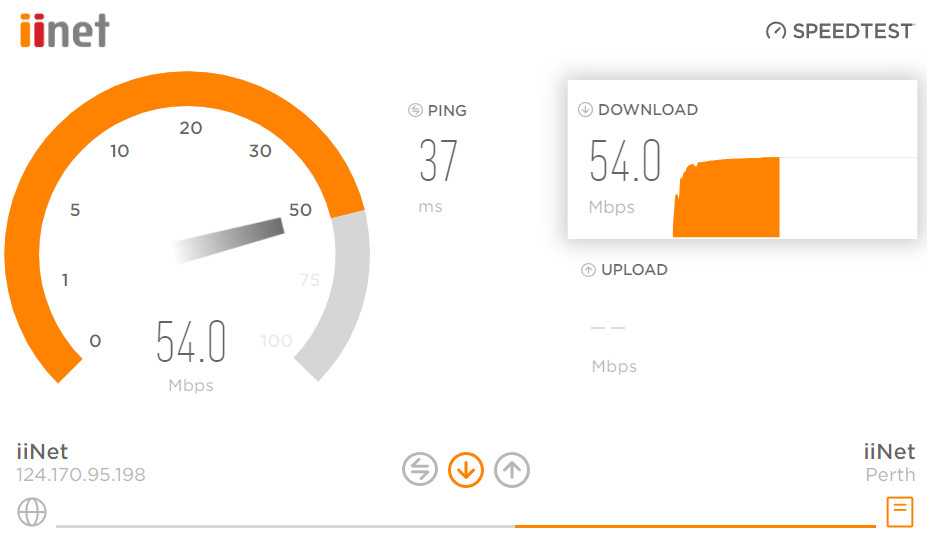Image resolution: width=927 pixels, height=550 pixels.
Task: Select the orange download stage icon
Action: coord(466,470)
